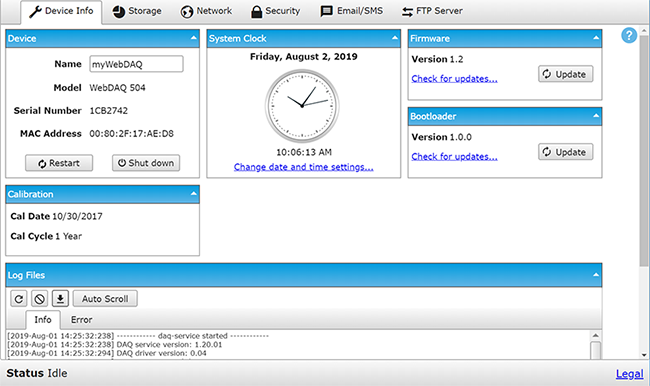Open the FTP Server tab
This screenshot has height=386, width=650.
coord(432,11)
